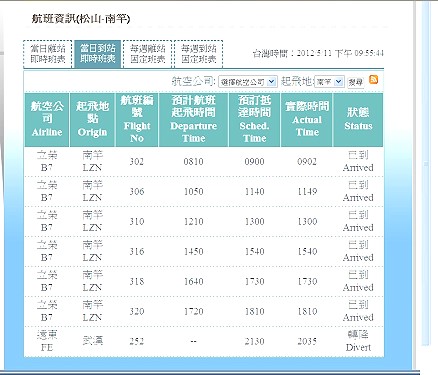Click the Origin column header

click(x=92, y=120)
